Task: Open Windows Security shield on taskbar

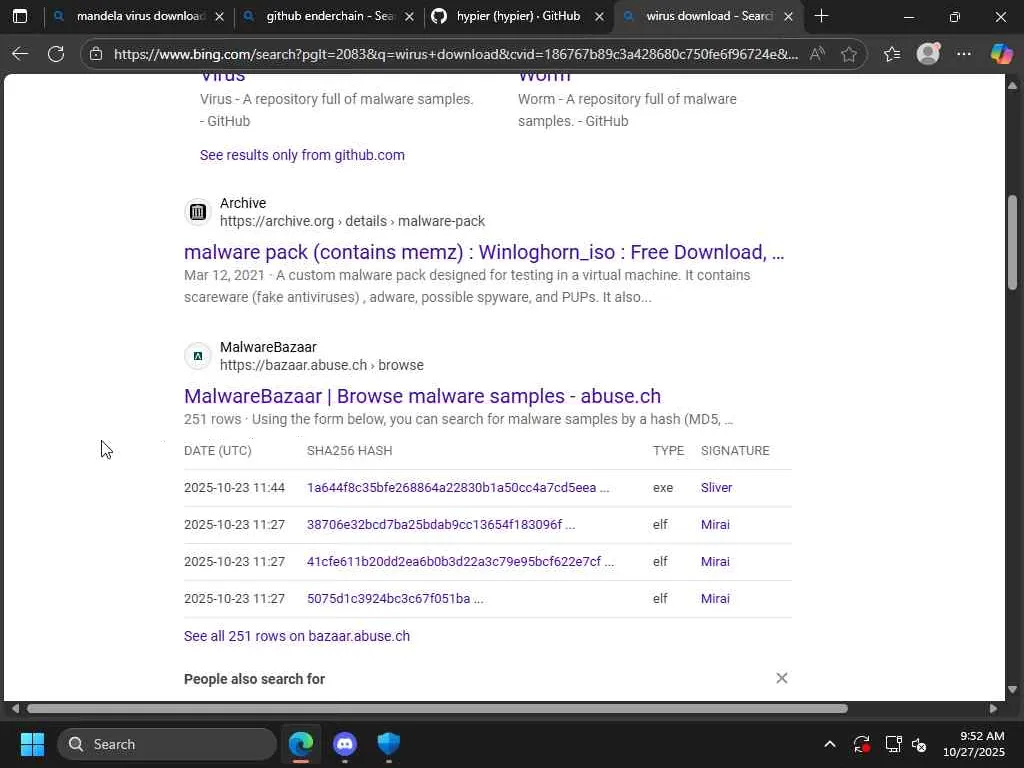Action: click(x=389, y=744)
